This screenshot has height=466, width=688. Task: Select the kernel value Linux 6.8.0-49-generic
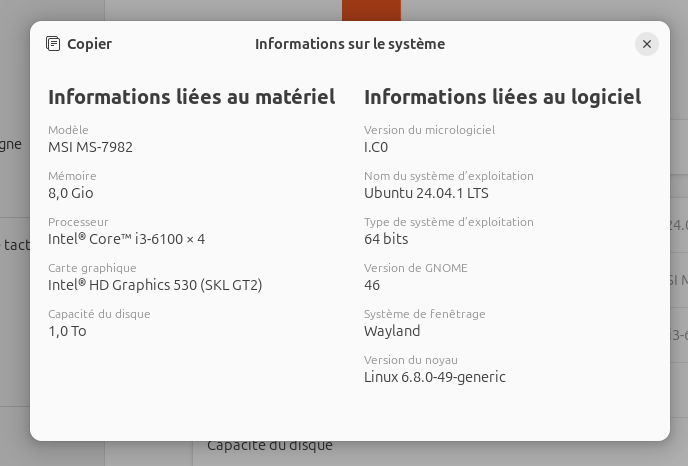[x=435, y=377]
